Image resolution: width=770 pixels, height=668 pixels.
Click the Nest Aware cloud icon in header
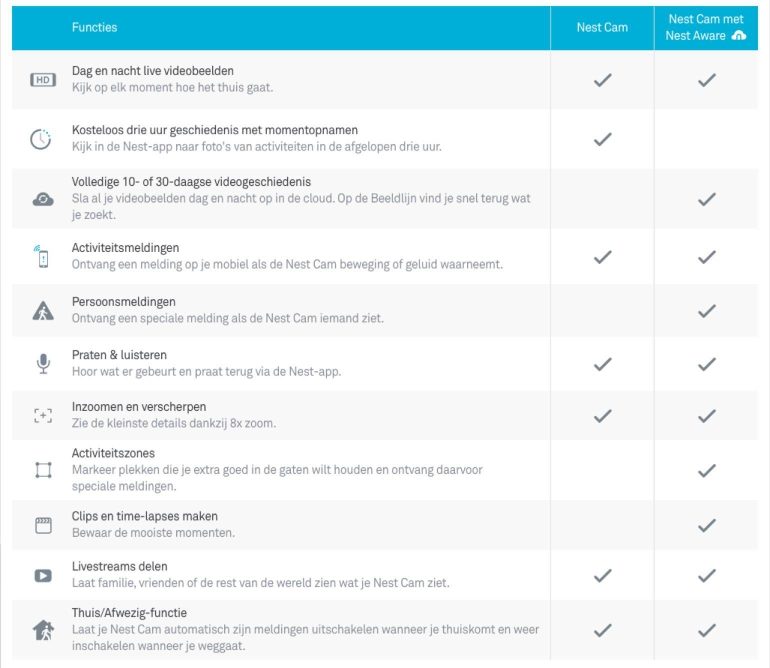coord(738,36)
